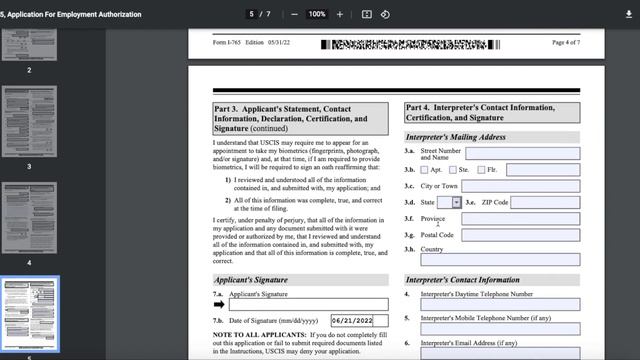Click the Interpreter's Mobile Telephone Number field
The image size is (640, 360).
click(500, 329)
